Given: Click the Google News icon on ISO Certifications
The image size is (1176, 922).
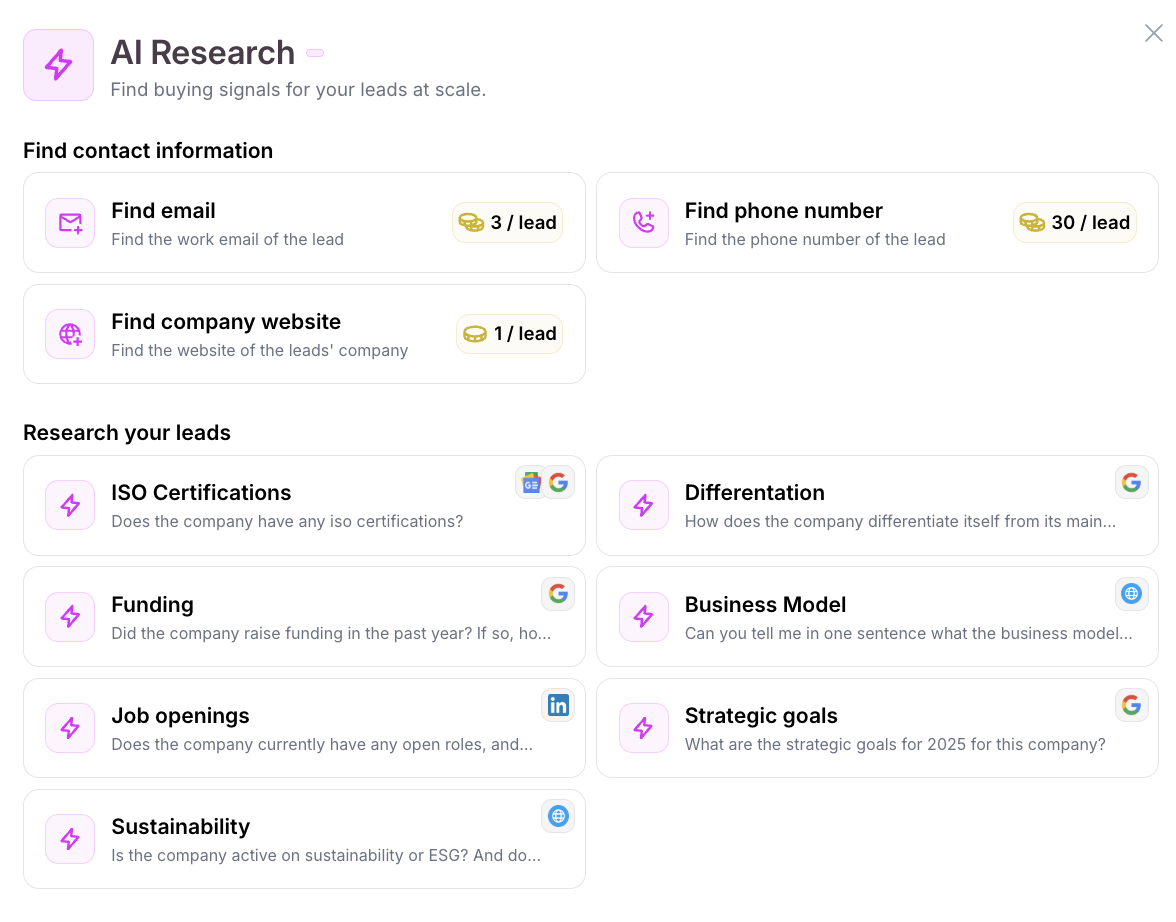Looking at the screenshot, I should coord(531,483).
